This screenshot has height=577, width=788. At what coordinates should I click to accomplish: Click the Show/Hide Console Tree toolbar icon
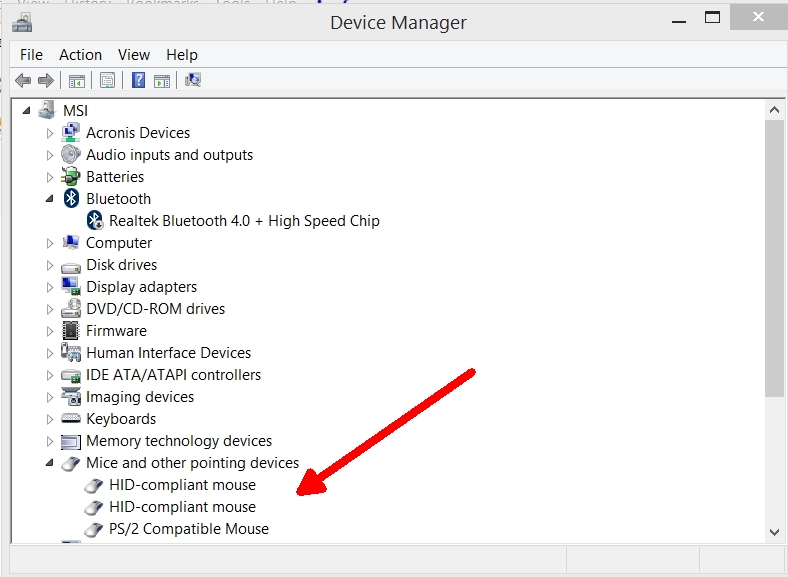coord(76,81)
